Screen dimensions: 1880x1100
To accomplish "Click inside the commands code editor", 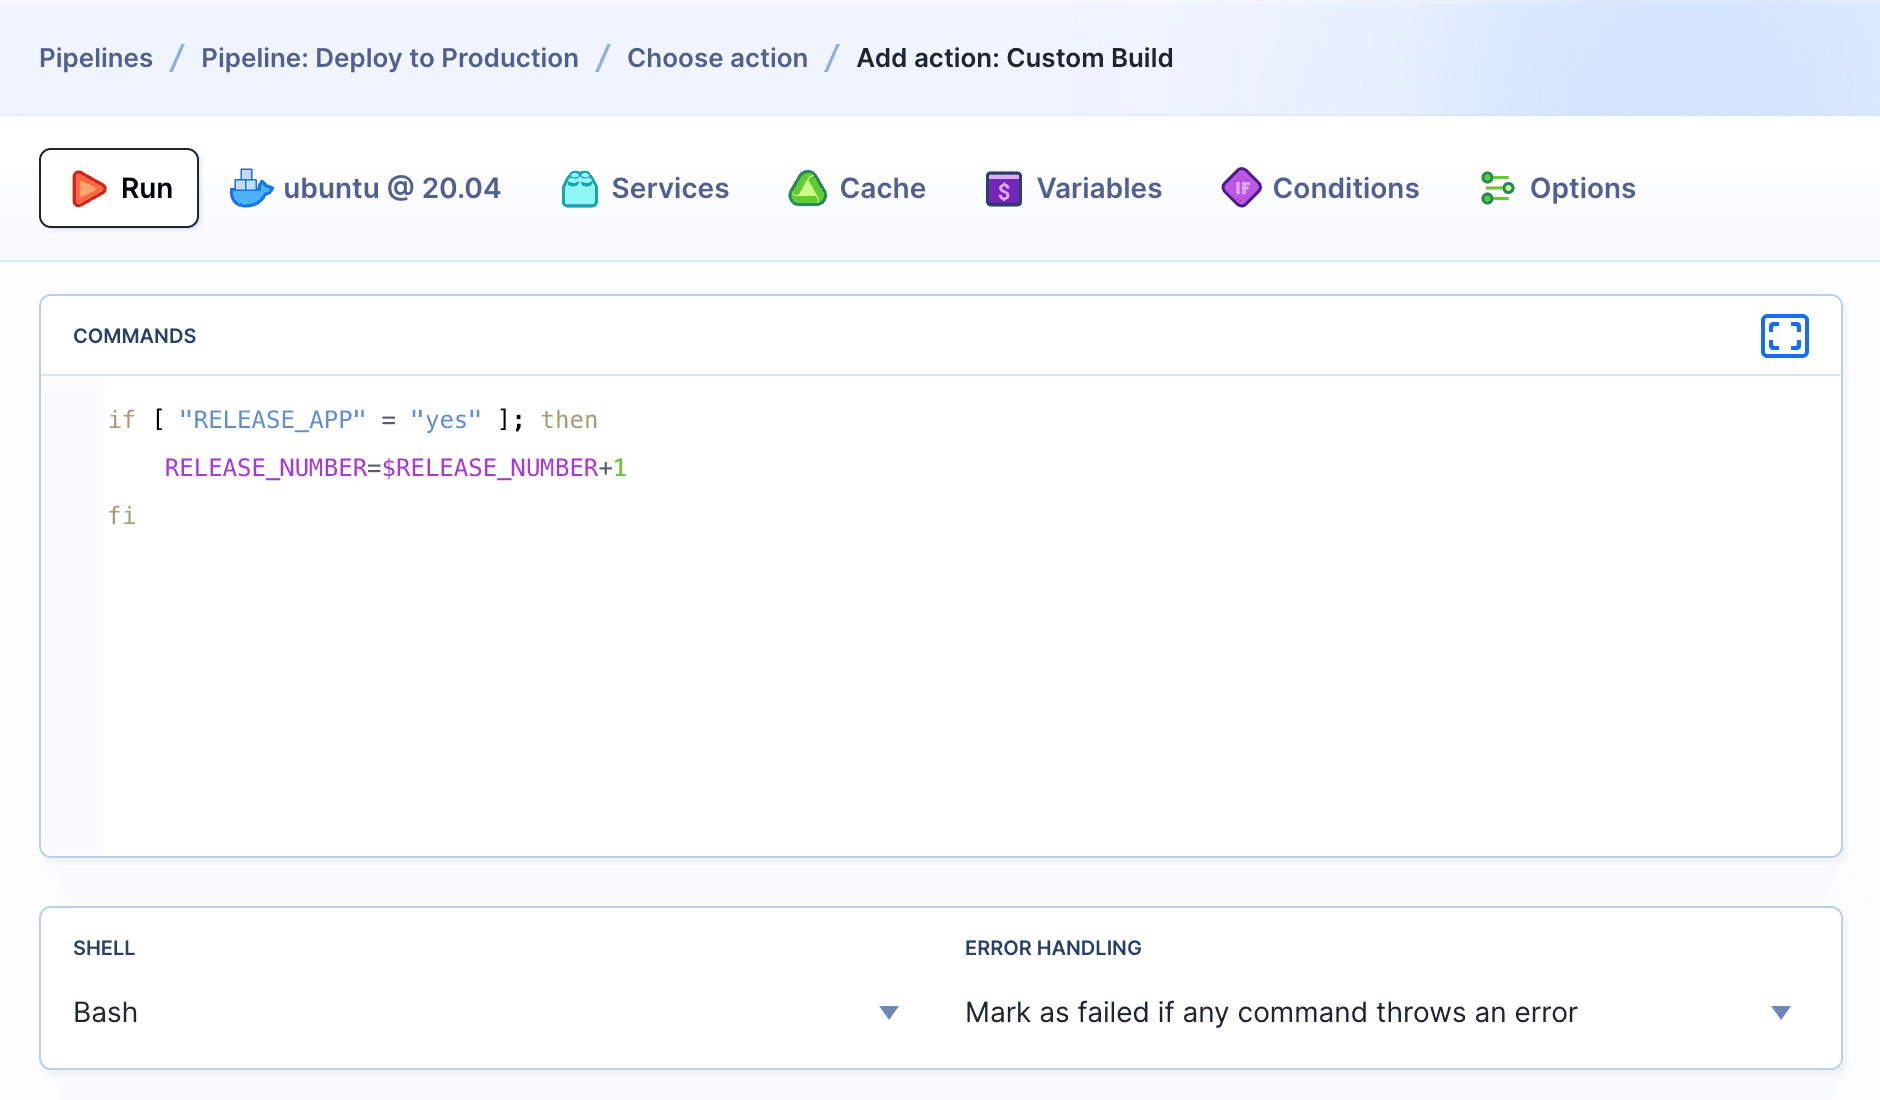I will (x=900, y=650).
